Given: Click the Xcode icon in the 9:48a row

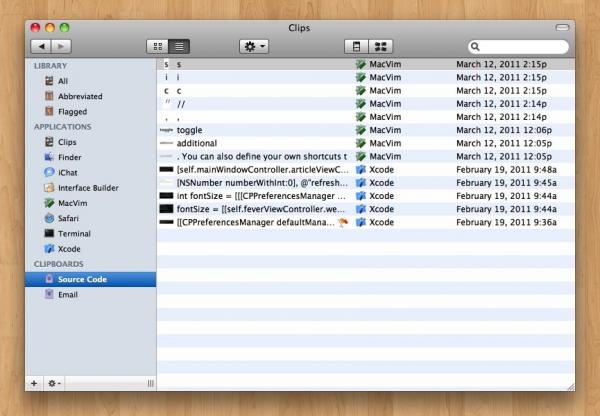Looking at the screenshot, I should [360, 170].
